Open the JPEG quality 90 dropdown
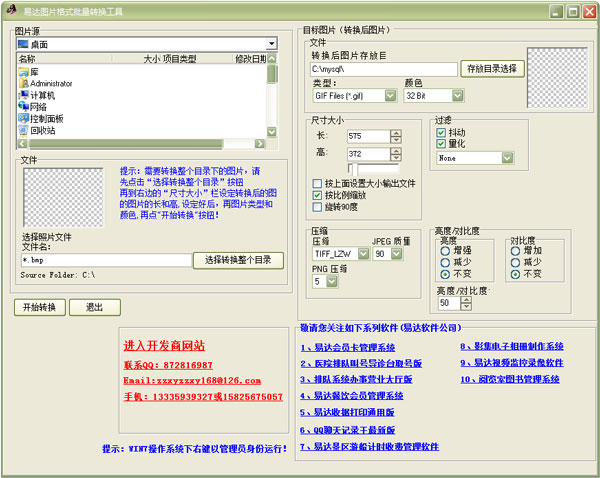The width and height of the screenshot is (600, 478). click(x=397, y=253)
